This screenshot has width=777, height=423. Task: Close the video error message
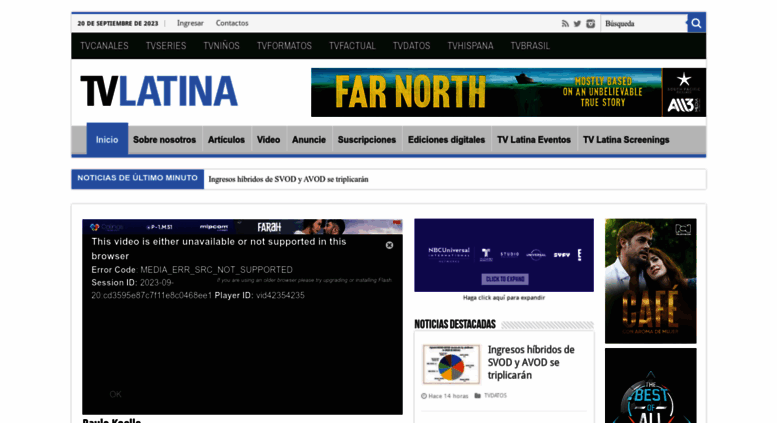(x=389, y=245)
